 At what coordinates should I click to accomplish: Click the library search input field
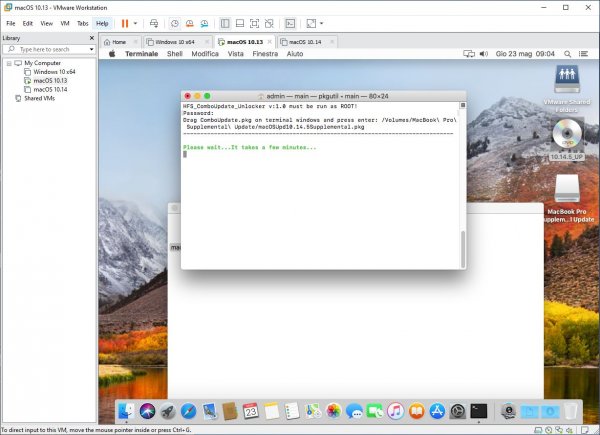48,48
